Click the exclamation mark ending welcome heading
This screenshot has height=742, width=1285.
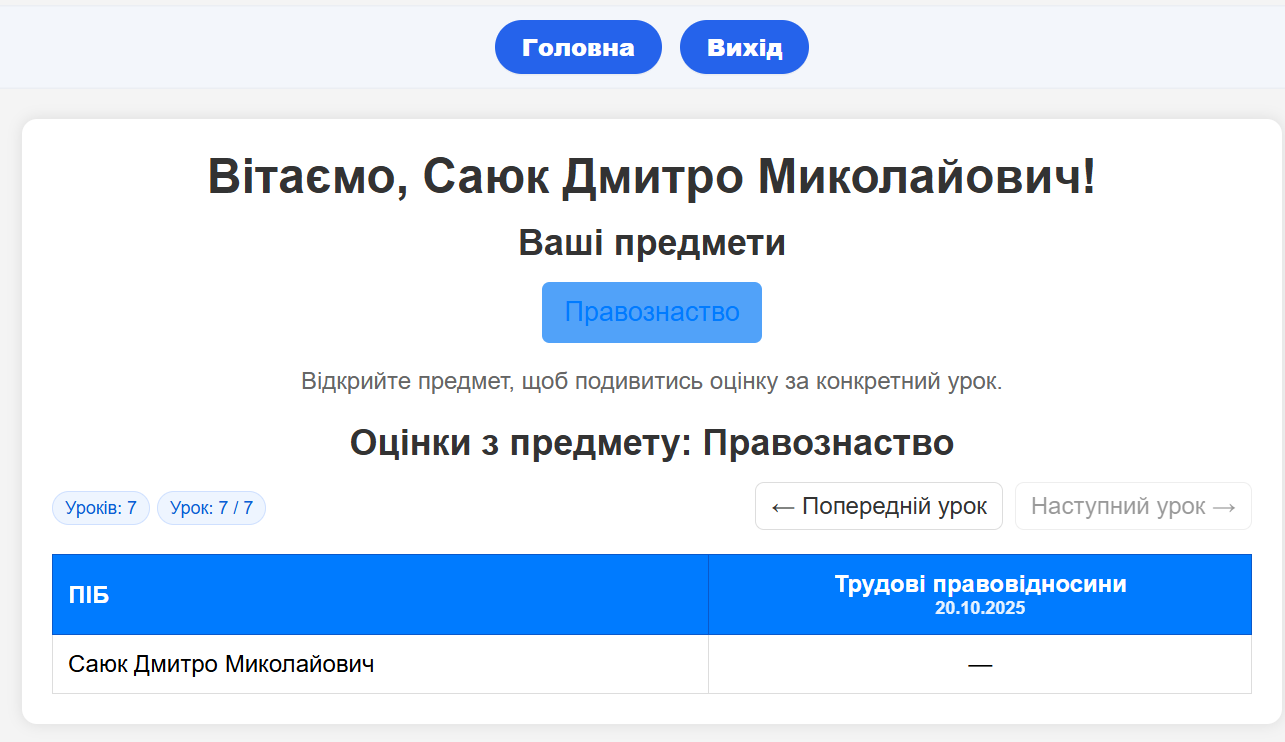(1088, 178)
